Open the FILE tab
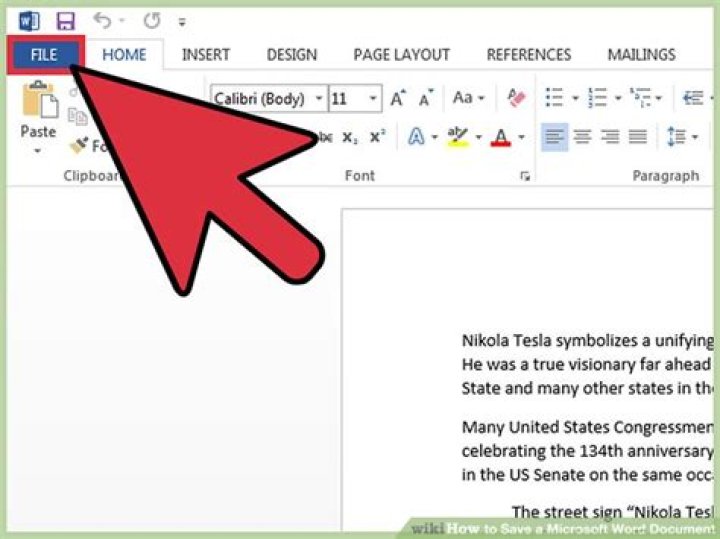The width and height of the screenshot is (720, 539). coord(45,55)
